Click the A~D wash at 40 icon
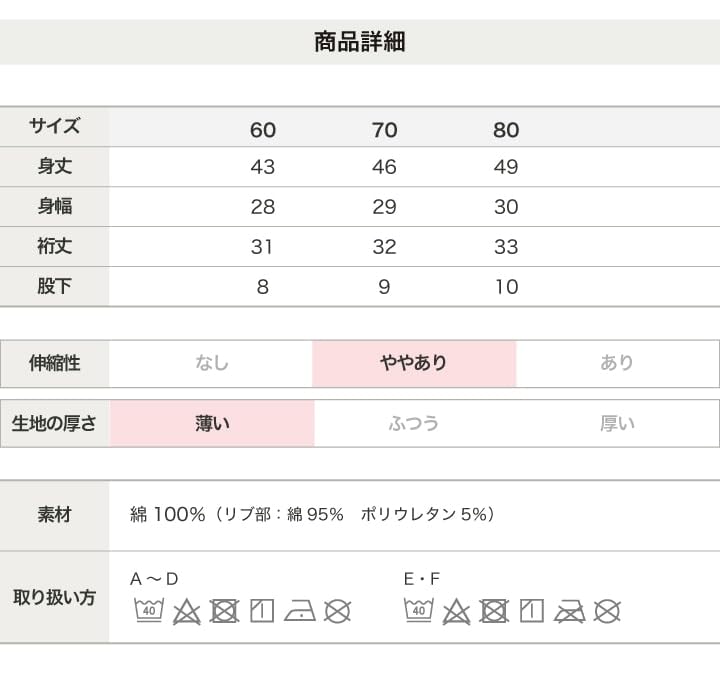720x680 pixels. click(x=149, y=611)
